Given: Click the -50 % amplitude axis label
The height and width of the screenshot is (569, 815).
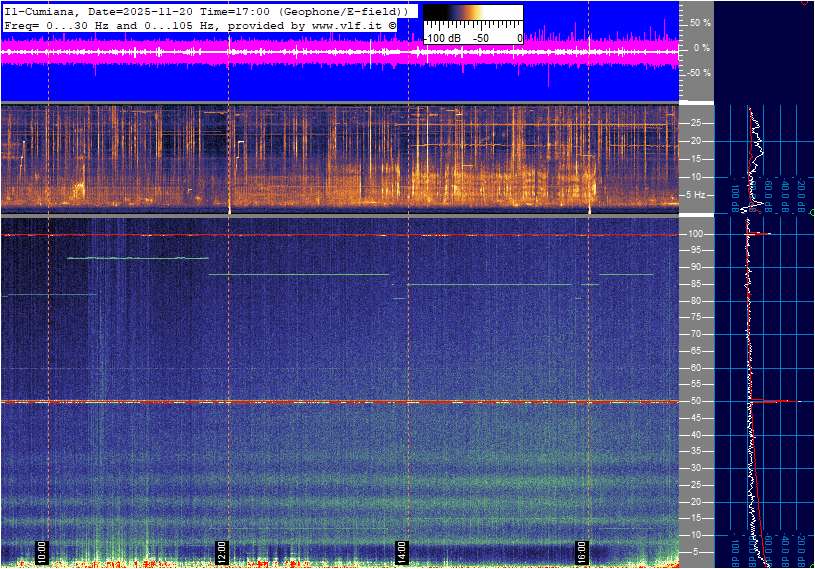Looking at the screenshot, I should pyautogui.click(x=698, y=73).
